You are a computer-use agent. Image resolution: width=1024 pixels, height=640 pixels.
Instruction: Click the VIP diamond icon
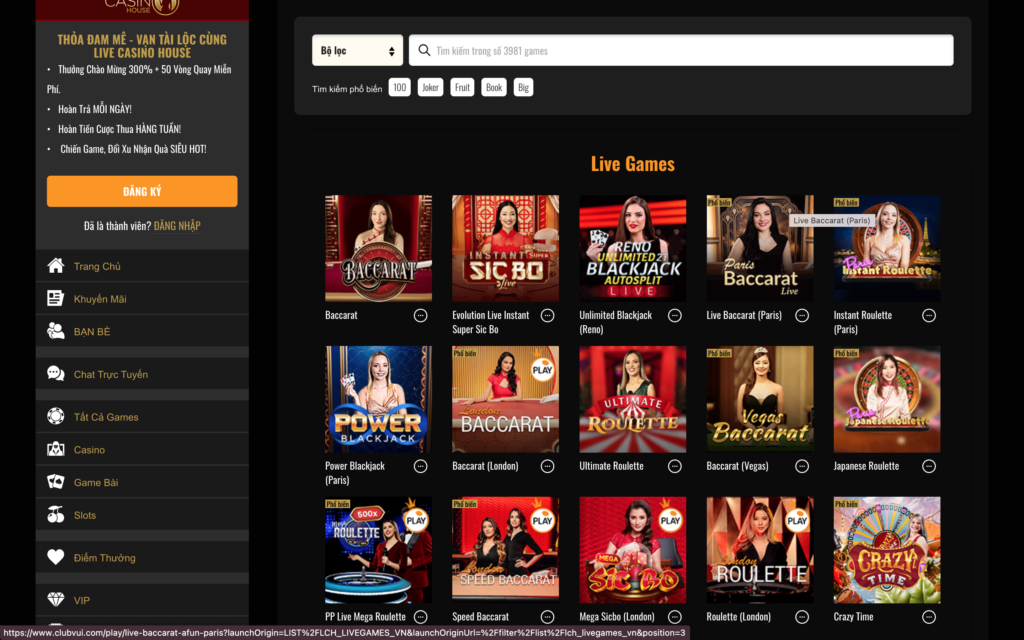(x=56, y=600)
